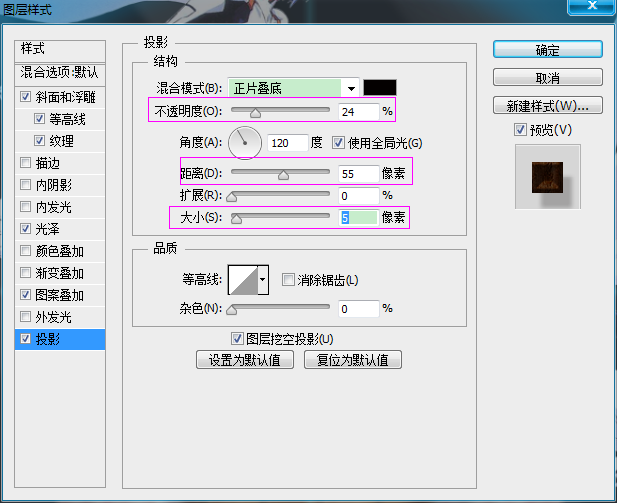617x503 pixels.
Task: Click the 角度 value field showing 120
Action: 287,143
